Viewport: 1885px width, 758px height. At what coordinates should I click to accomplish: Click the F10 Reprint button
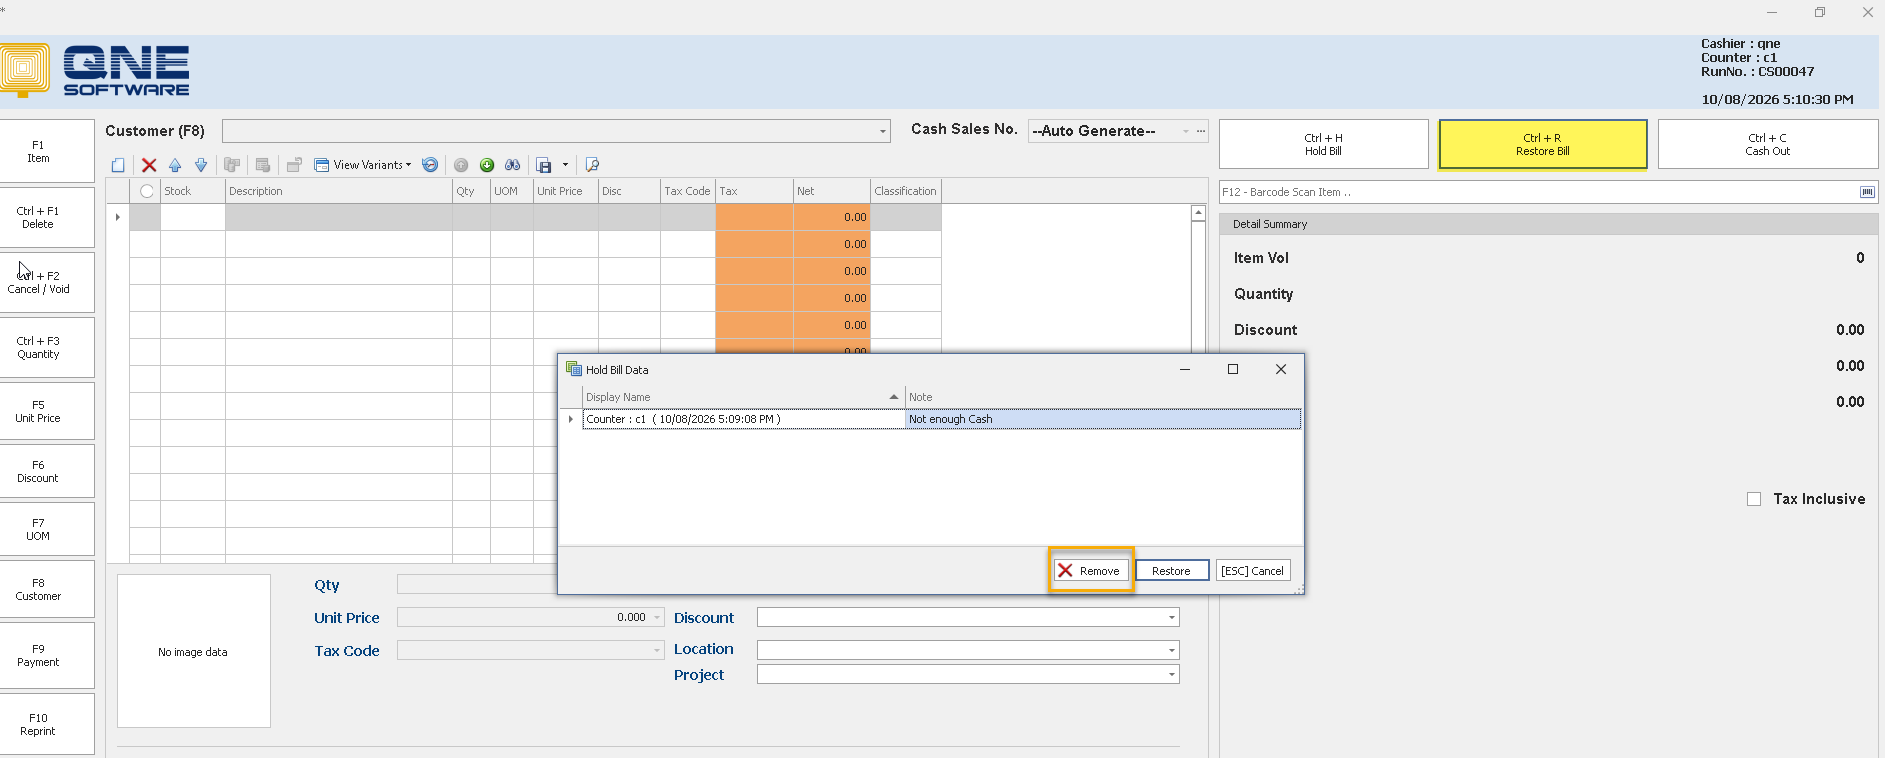(x=46, y=724)
